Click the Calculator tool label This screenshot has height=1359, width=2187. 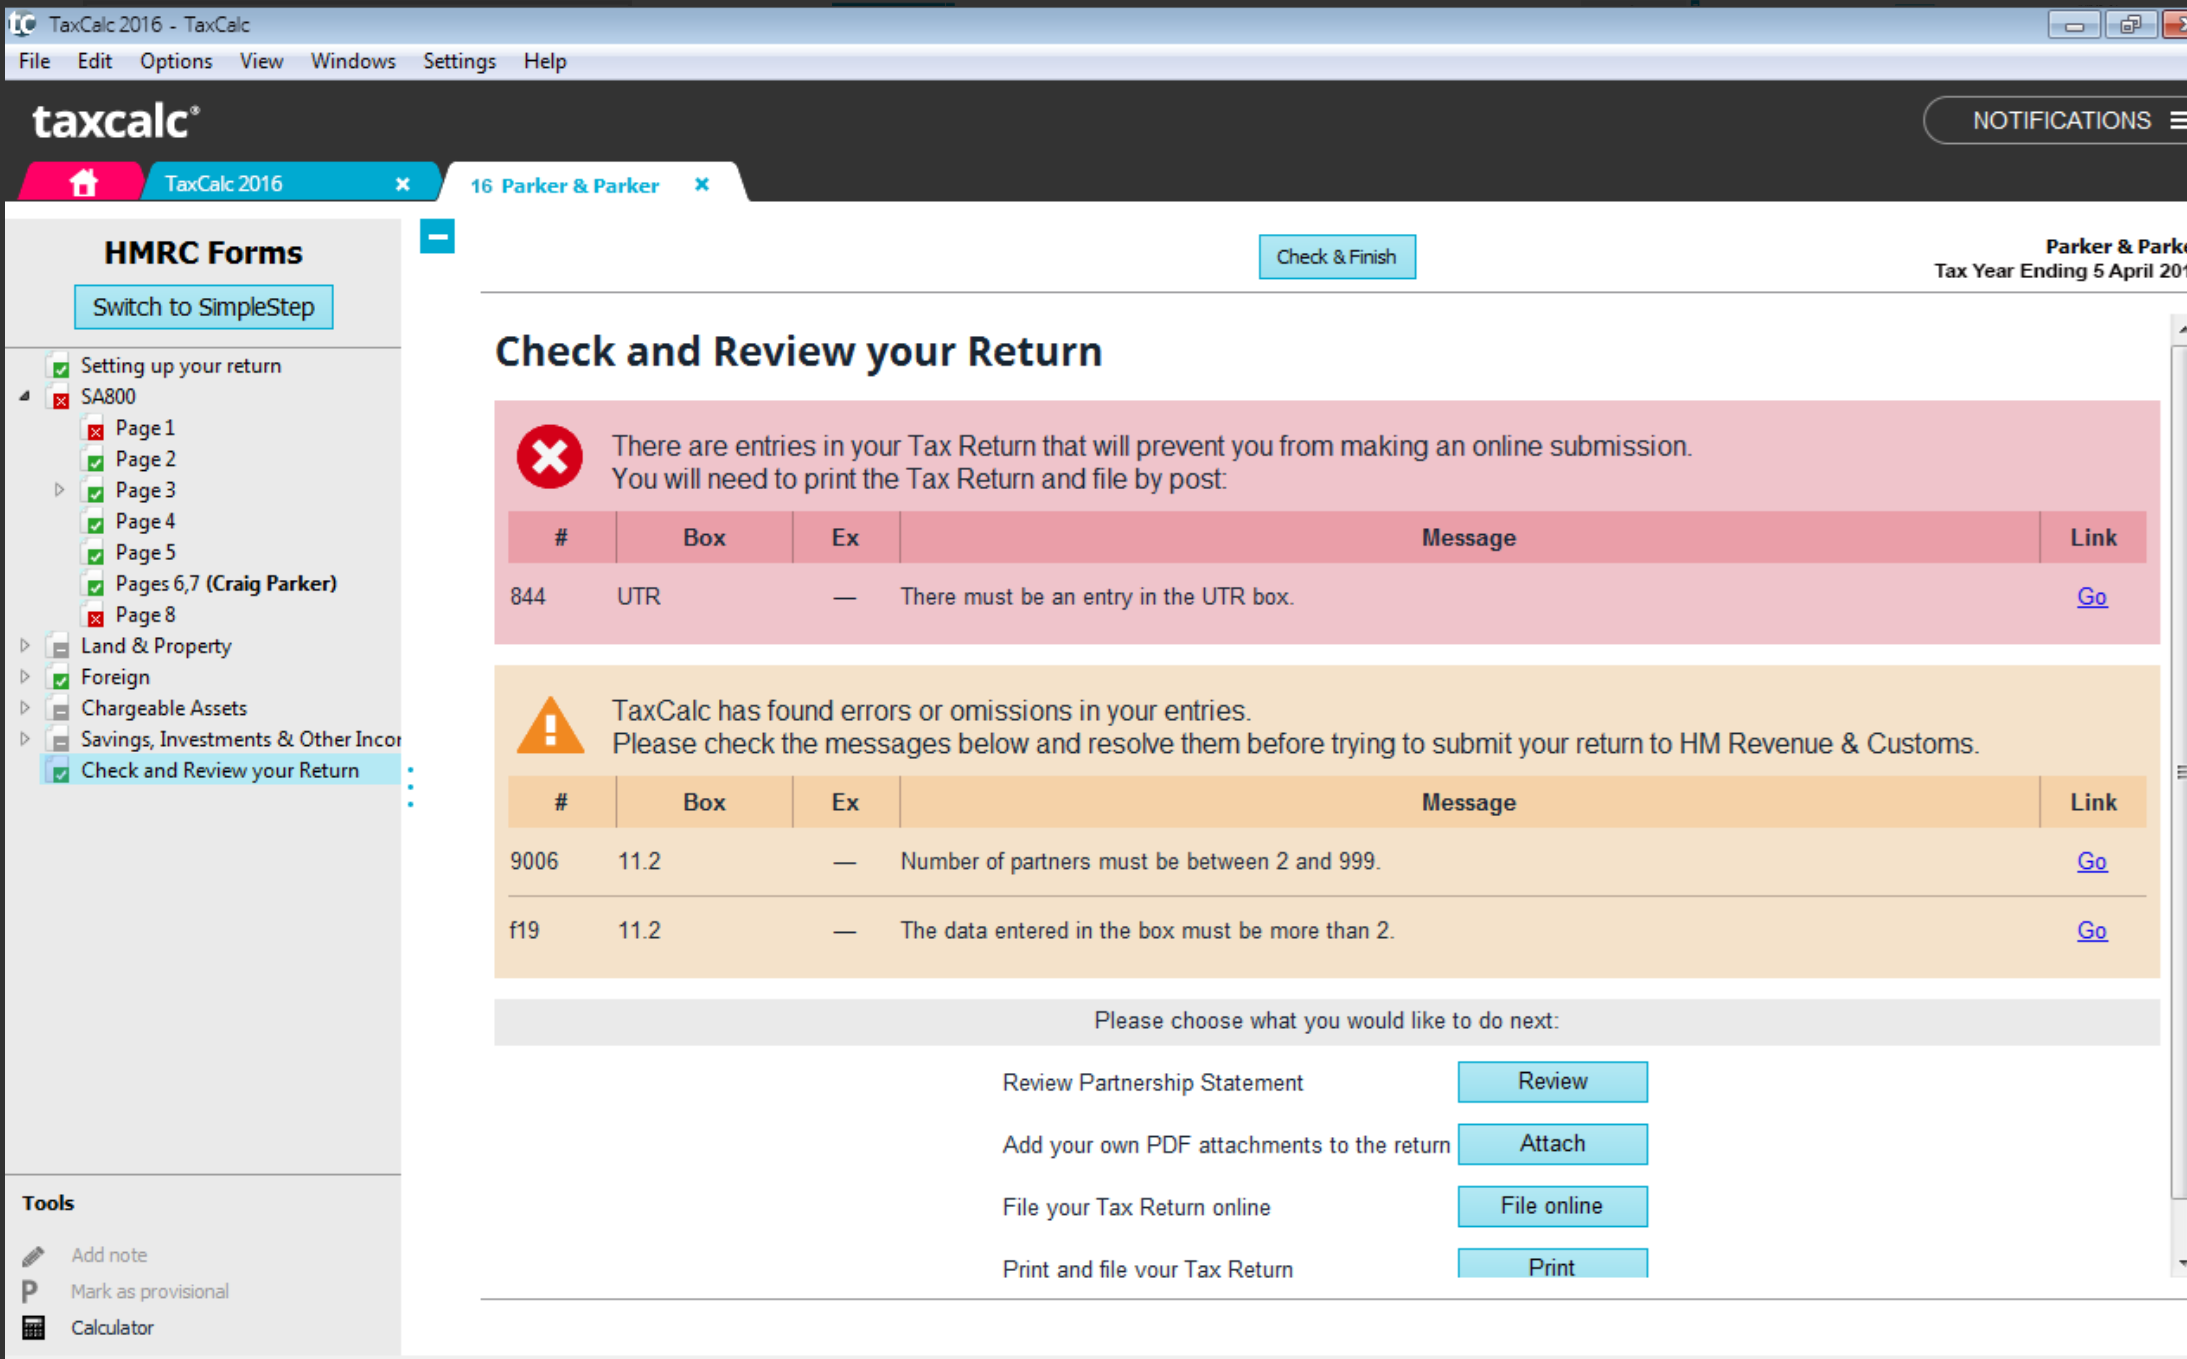(112, 1328)
